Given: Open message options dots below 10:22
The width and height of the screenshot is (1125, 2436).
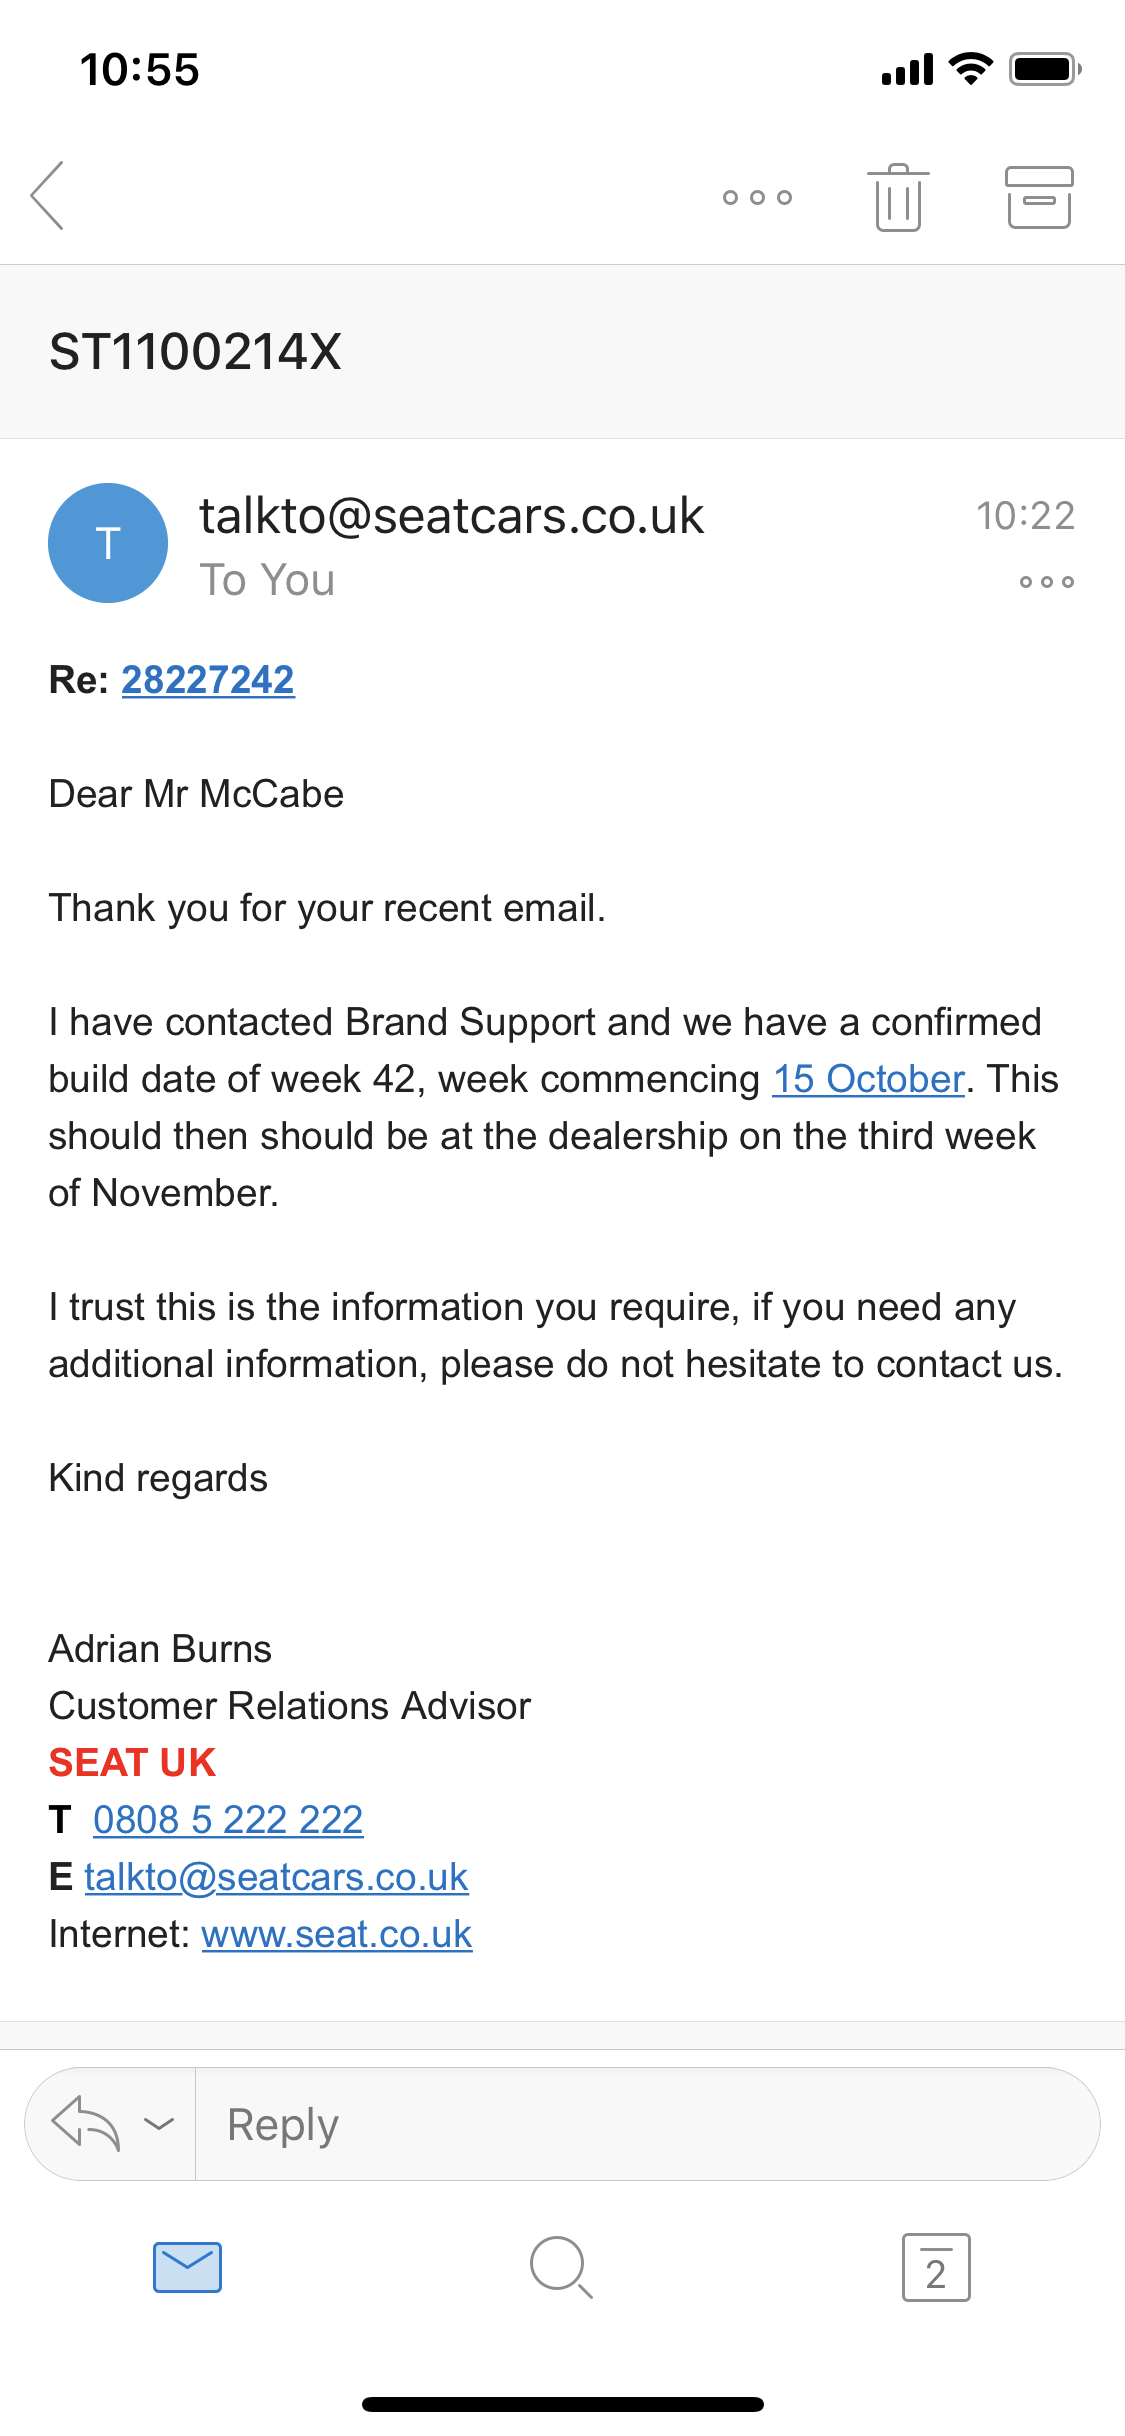Looking at the screenshot, I should 1047,582.
